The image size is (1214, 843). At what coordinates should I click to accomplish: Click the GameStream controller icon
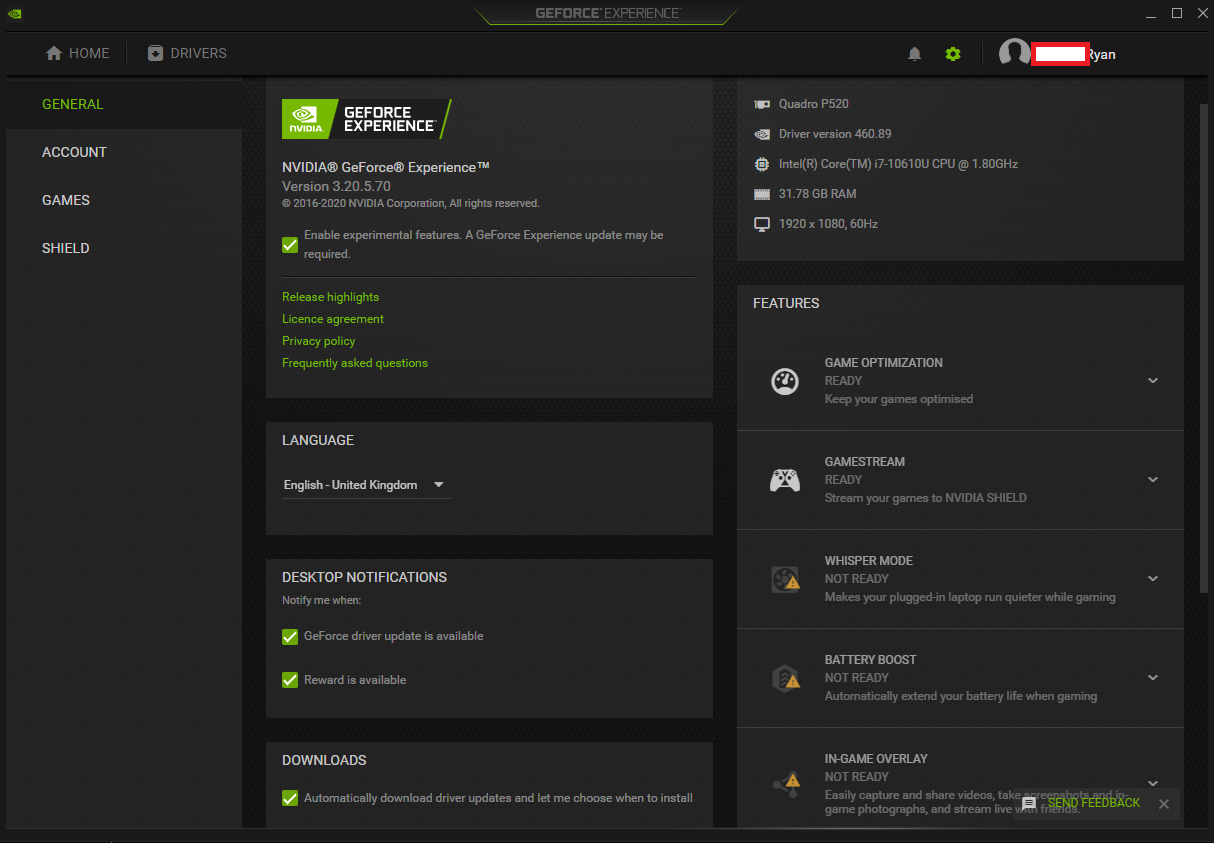(x=785, y=480)
